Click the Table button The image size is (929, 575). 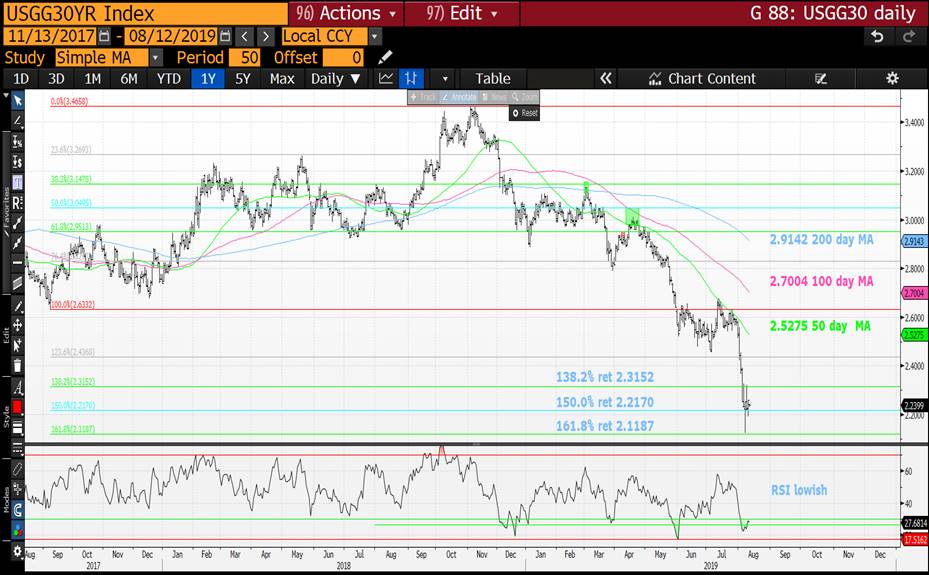tap(492, 78)
